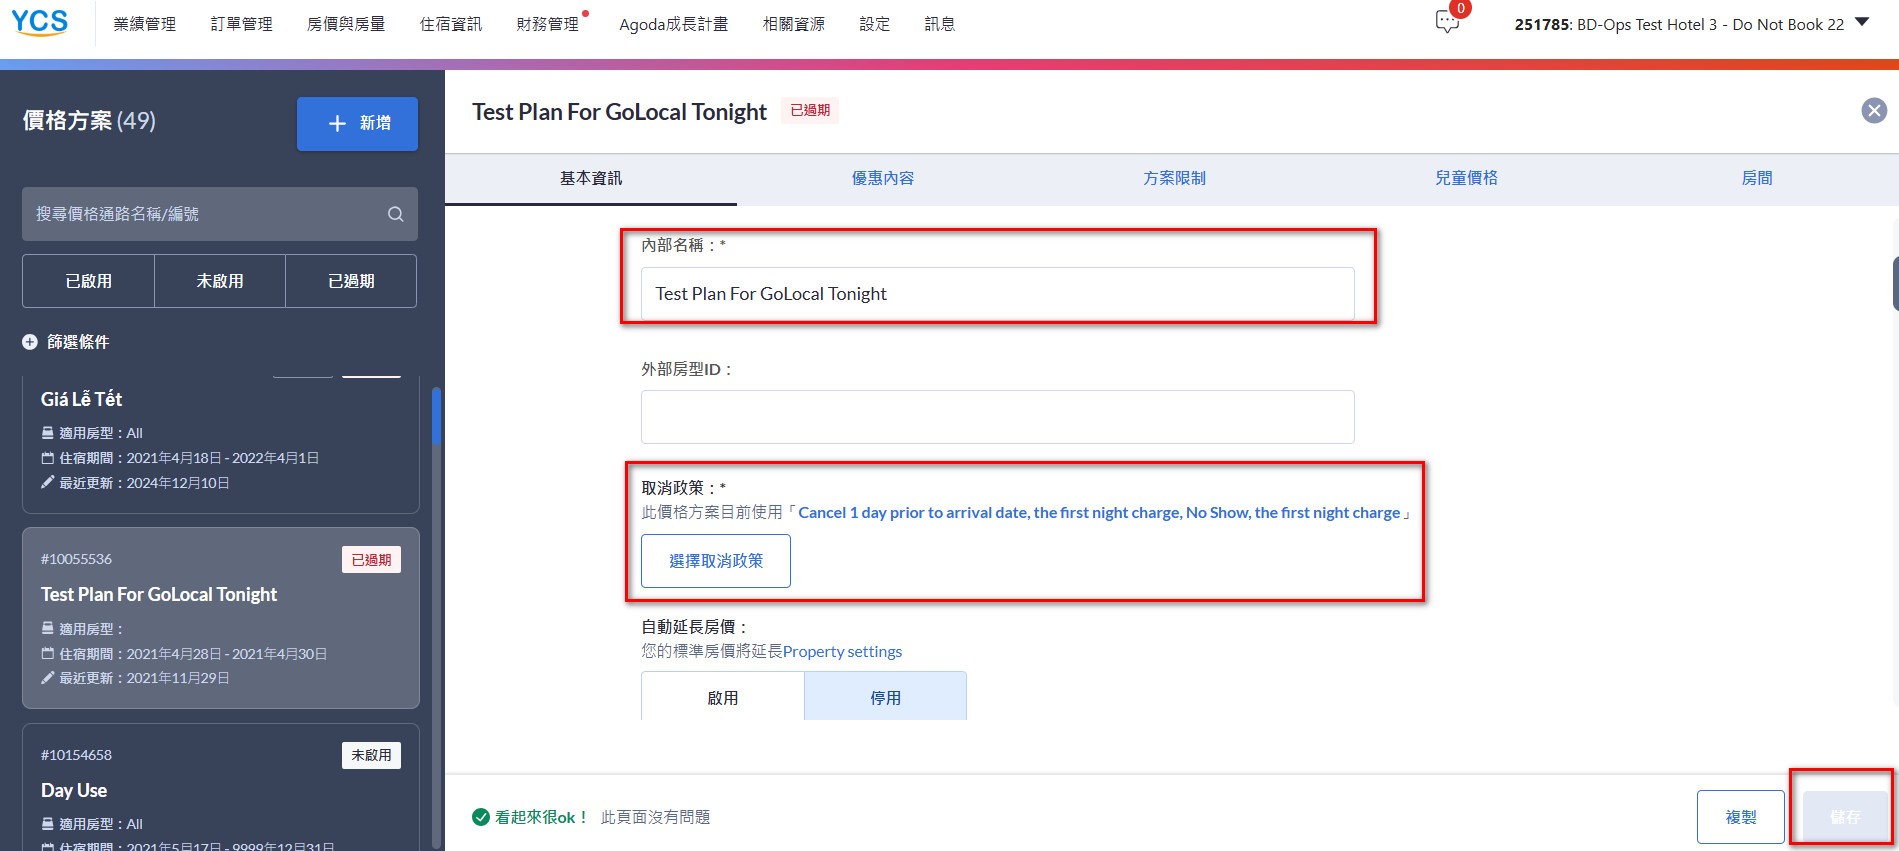Filter rate plans by 未啟用
The image size is (1899, 851).
coord(220,281)
